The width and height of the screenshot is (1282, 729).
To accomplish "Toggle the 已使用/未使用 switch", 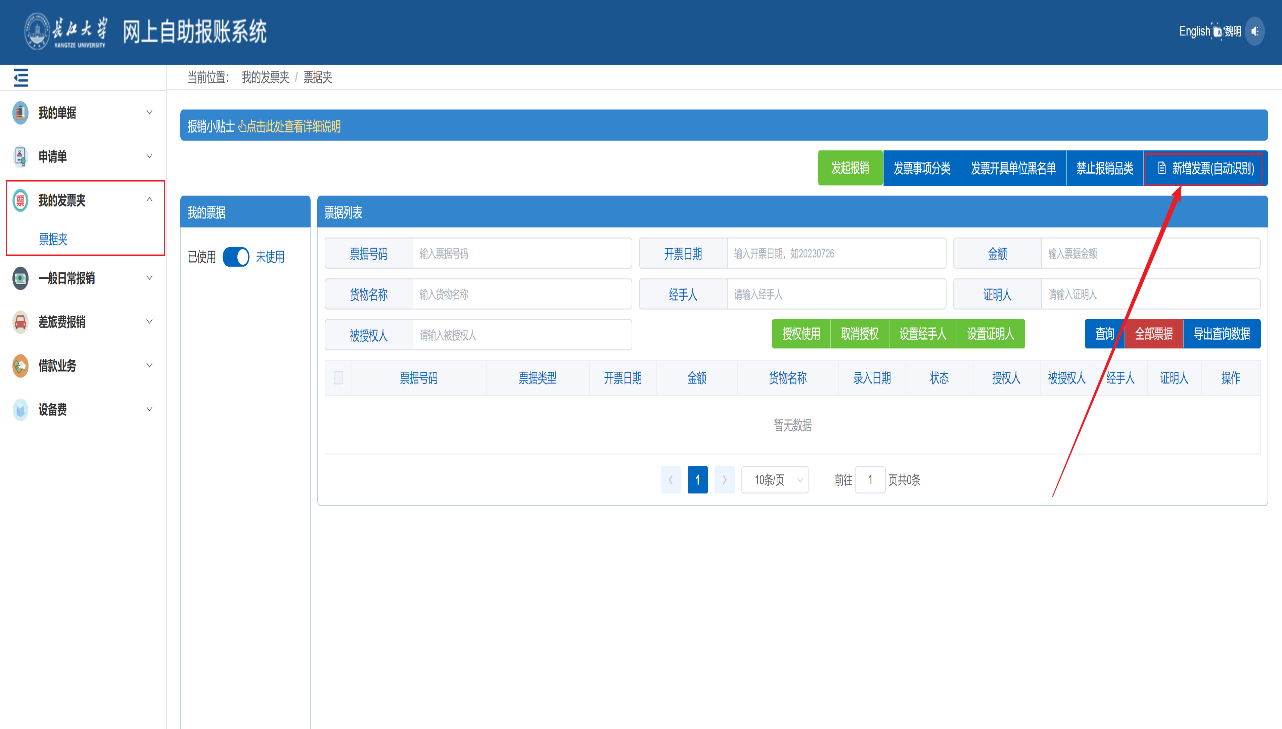I will (236, 257).
